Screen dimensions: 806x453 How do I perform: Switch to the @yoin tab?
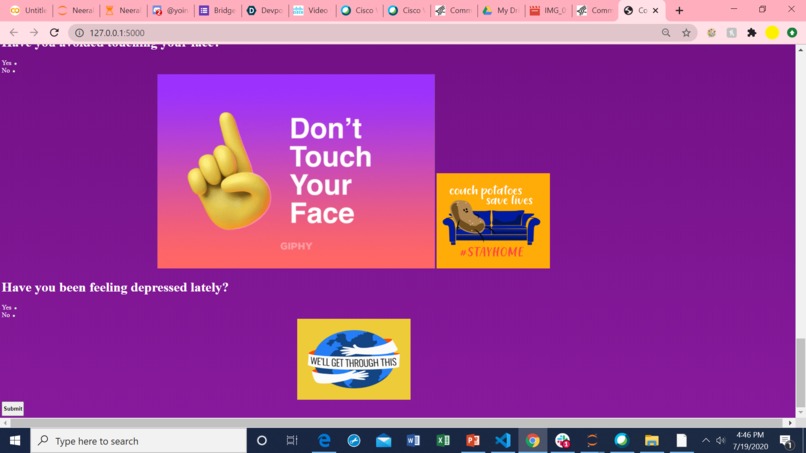click(171, 10)
